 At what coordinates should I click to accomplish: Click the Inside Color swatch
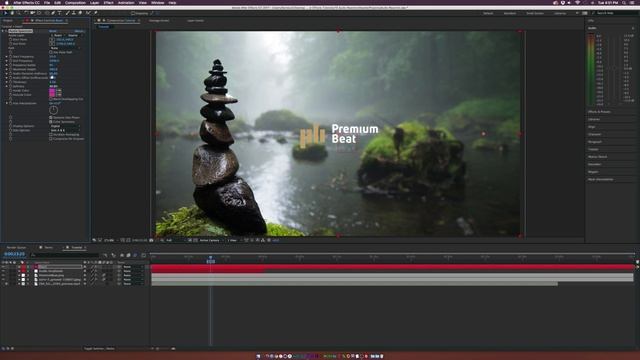coord(52,91)
